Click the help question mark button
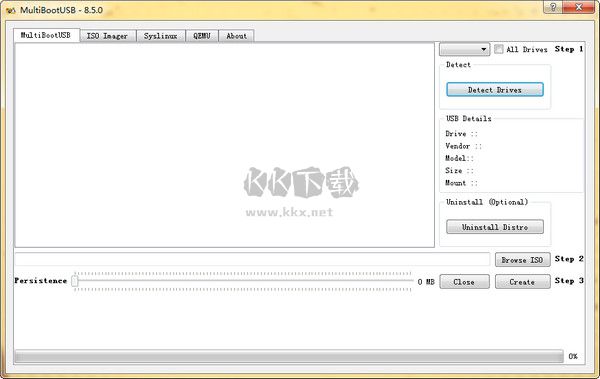Screen dimensions: 600x379 (x=553, y=7)
